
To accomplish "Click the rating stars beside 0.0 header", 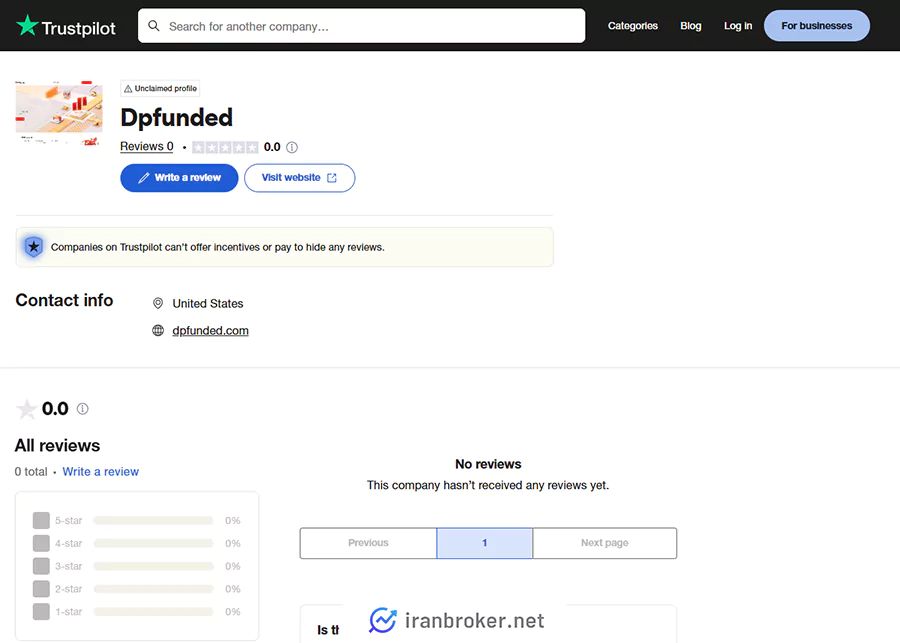I will [225, 148].
